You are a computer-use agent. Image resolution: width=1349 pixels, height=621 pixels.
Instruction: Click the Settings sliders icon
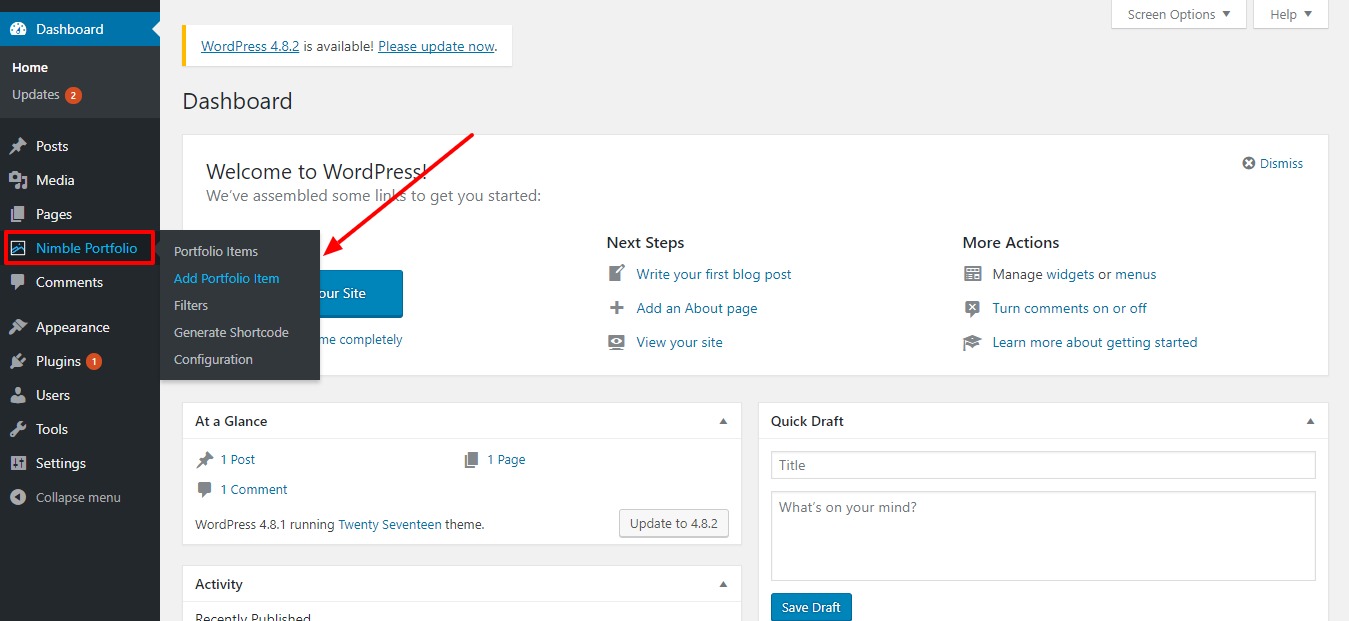(18, 463)
